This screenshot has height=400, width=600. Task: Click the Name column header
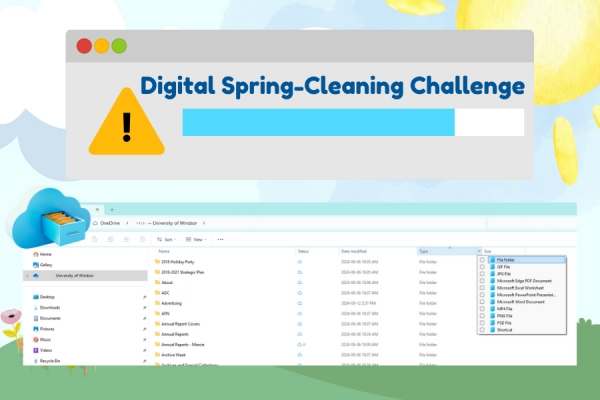point(164,251)
